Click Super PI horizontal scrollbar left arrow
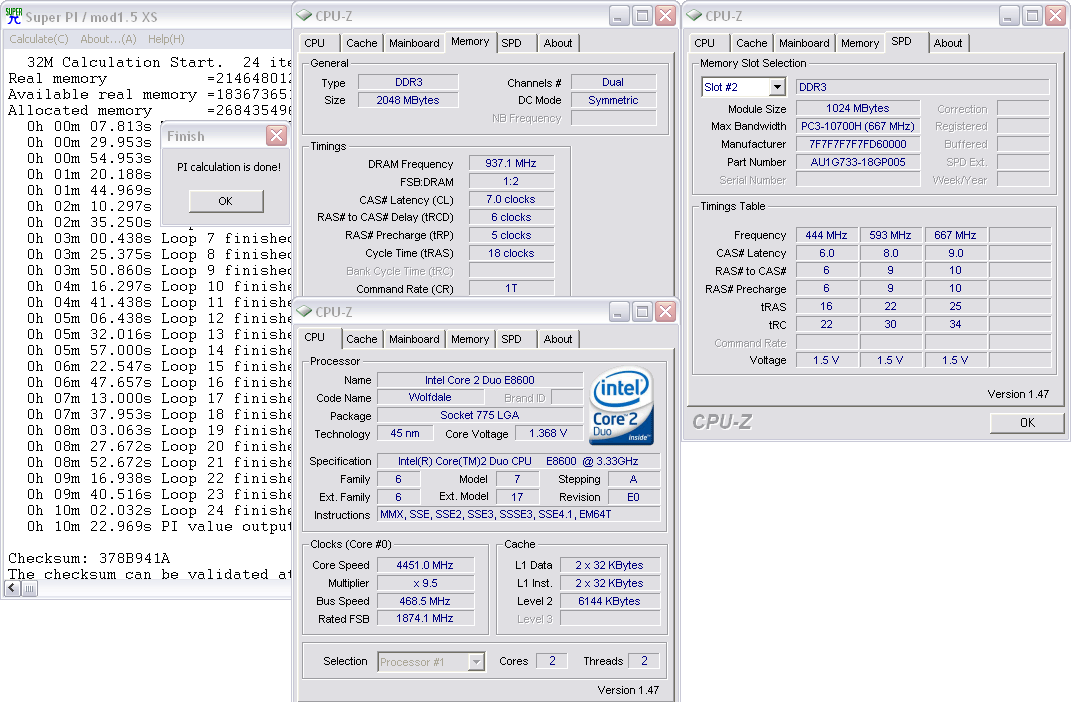The image size is (1071, 702). (x=13, y=589)
